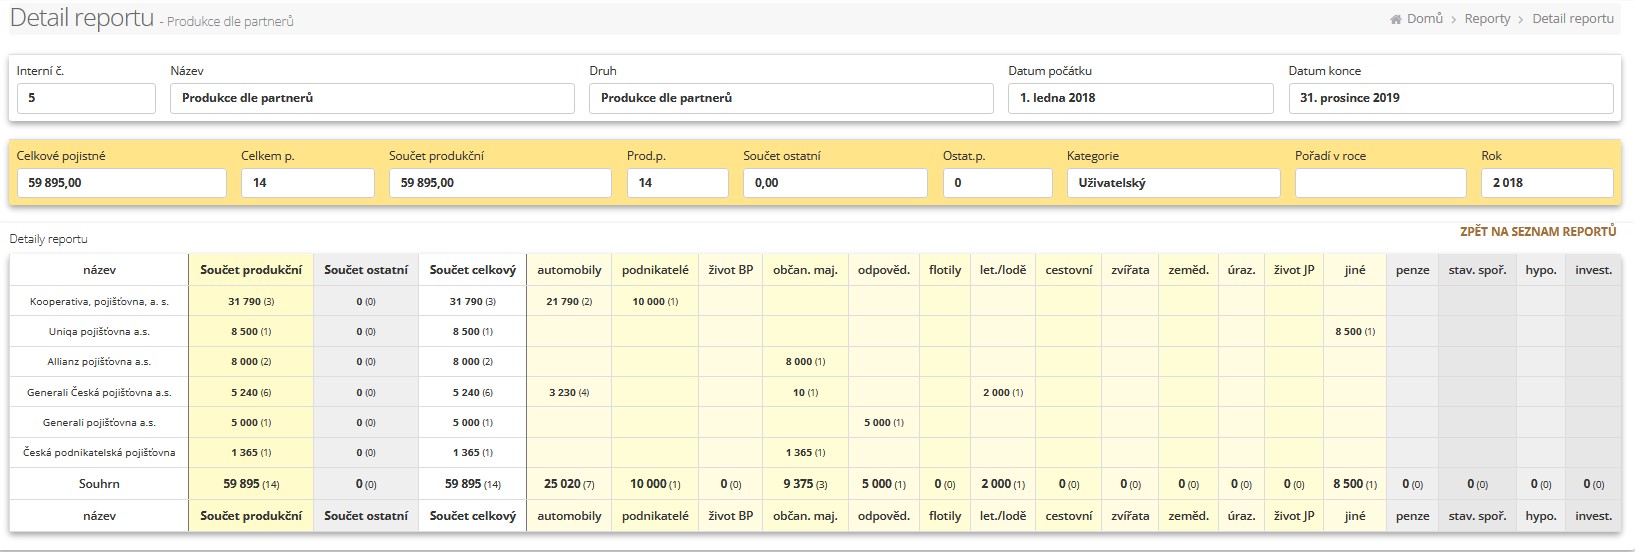The height and width of the screenshot is (552, 1635).
Task: Click Česká podnikatelská občan. maj. value 1 365
Action: [x=805, y=452]
